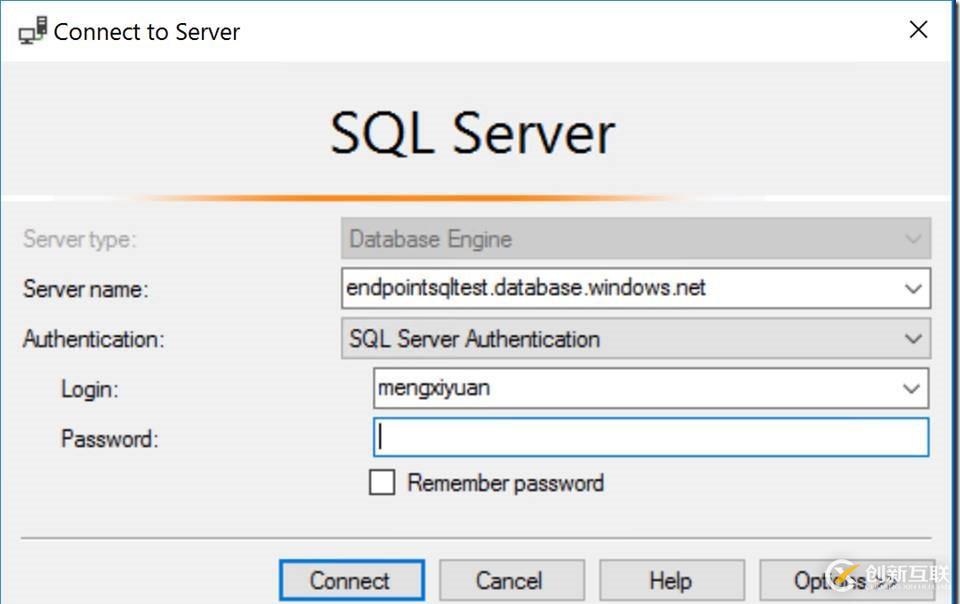Open the Login dropdown arrow

(x=911, y=389)
